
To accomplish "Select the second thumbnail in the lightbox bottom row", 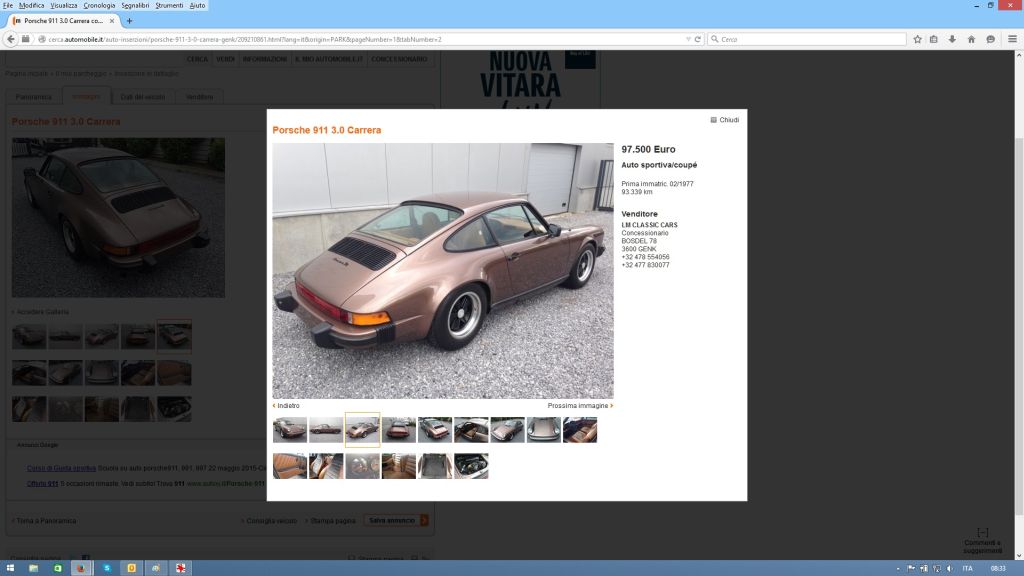I will pos(326,466).
